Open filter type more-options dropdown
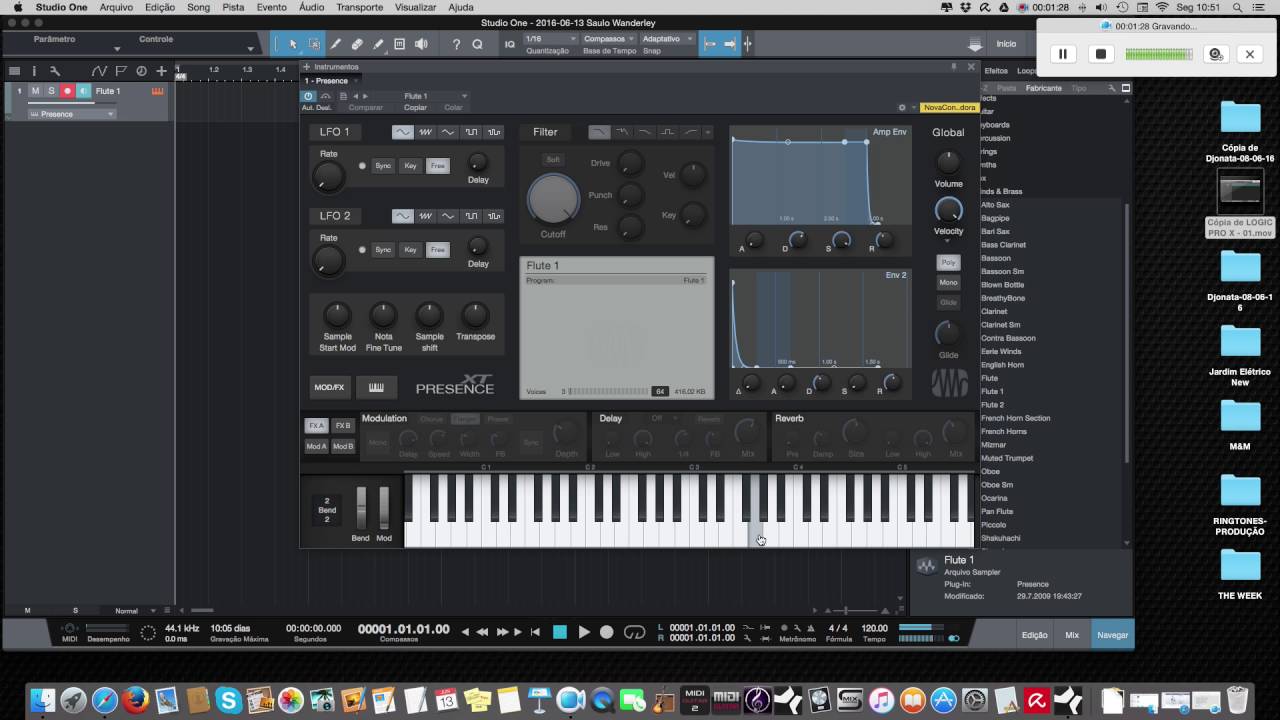 tap(708, 132)
